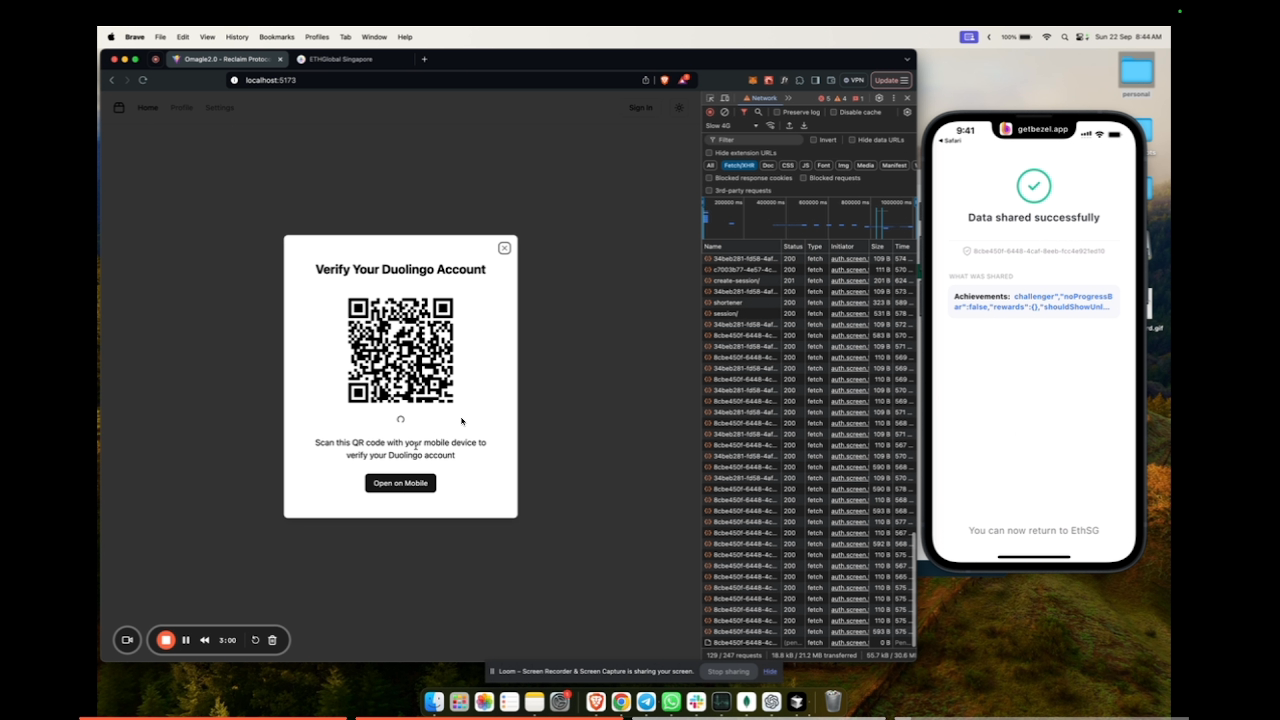
Task: Toggle the Loom camera button
Action: coord(127,640)
